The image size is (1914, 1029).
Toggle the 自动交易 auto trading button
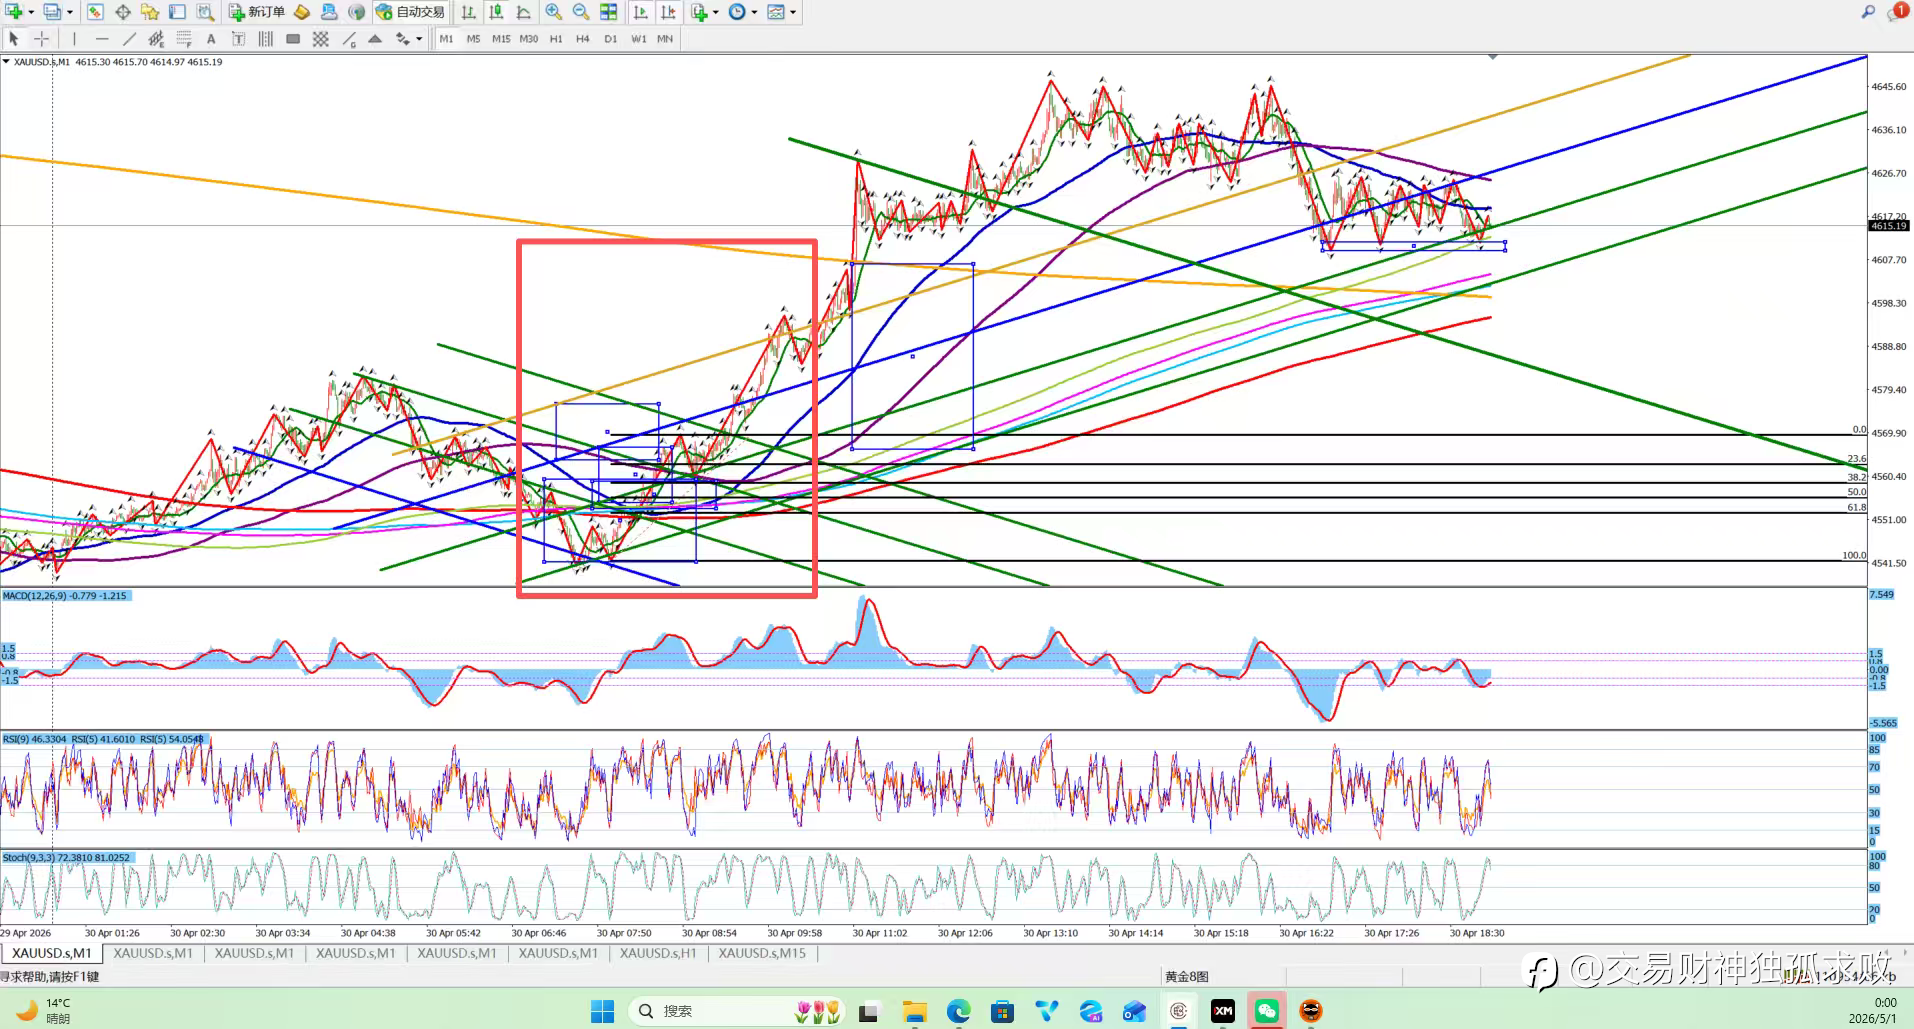click(x=410, y=12)
